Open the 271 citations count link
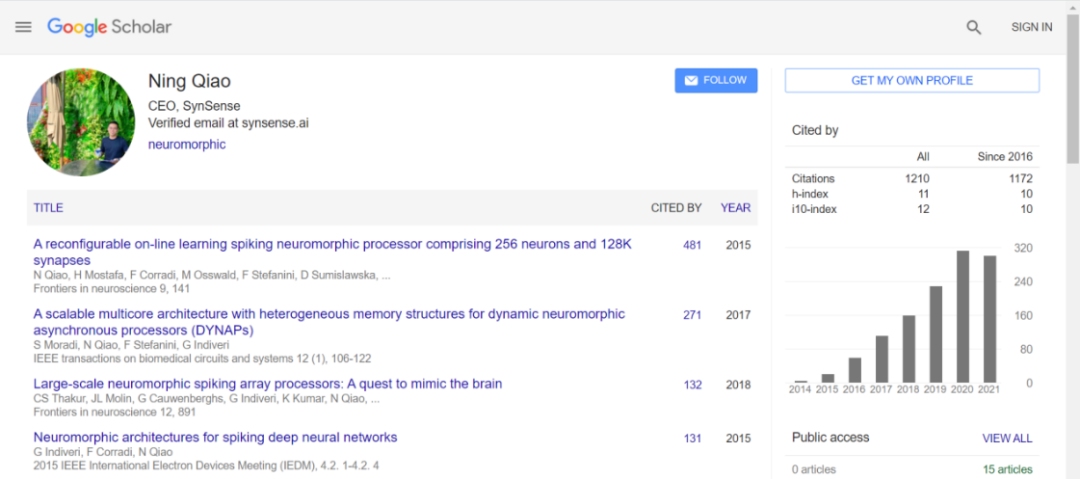The height and width of the screenshot is (479, 1080). [x=692, y=315]
